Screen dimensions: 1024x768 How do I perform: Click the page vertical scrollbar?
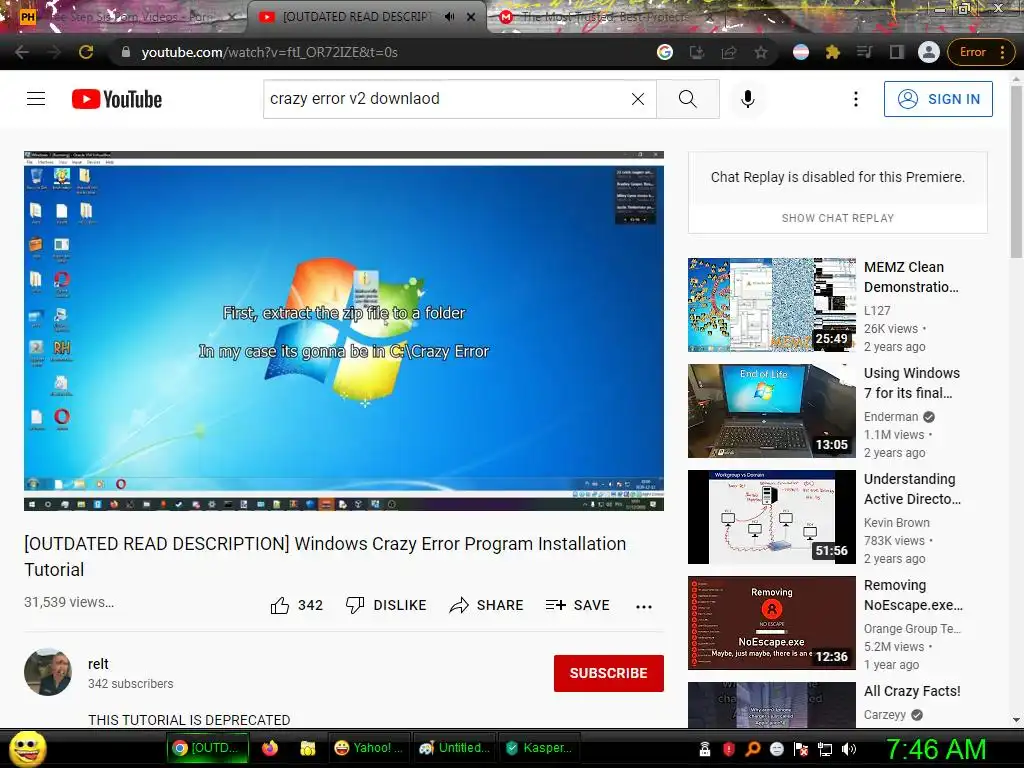[x=1016, y=170]
